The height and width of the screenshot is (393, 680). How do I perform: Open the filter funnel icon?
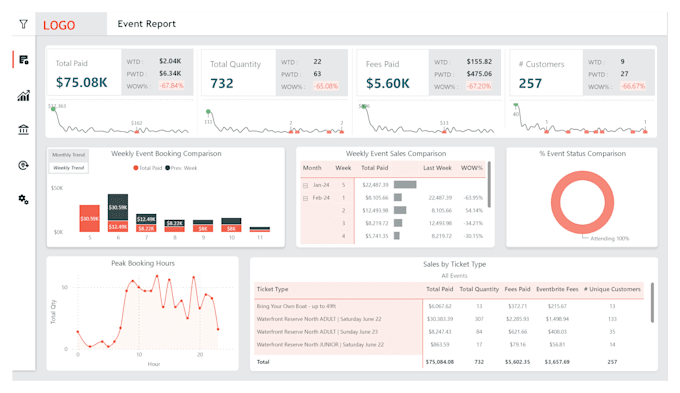pyautogui.click(x=23, y=24)
